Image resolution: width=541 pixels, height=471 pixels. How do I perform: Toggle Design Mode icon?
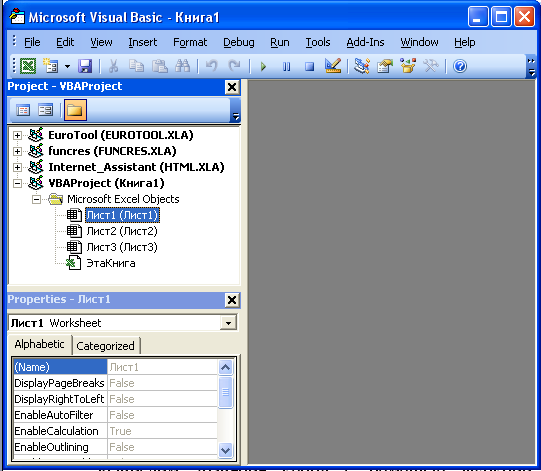pyautogui.click(x=333, y=66)
